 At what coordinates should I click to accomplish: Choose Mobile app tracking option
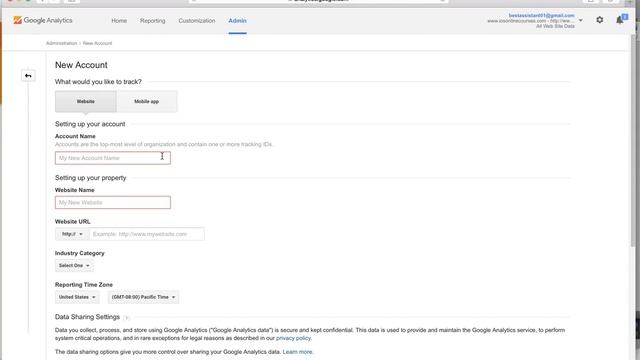click(147, 101)
